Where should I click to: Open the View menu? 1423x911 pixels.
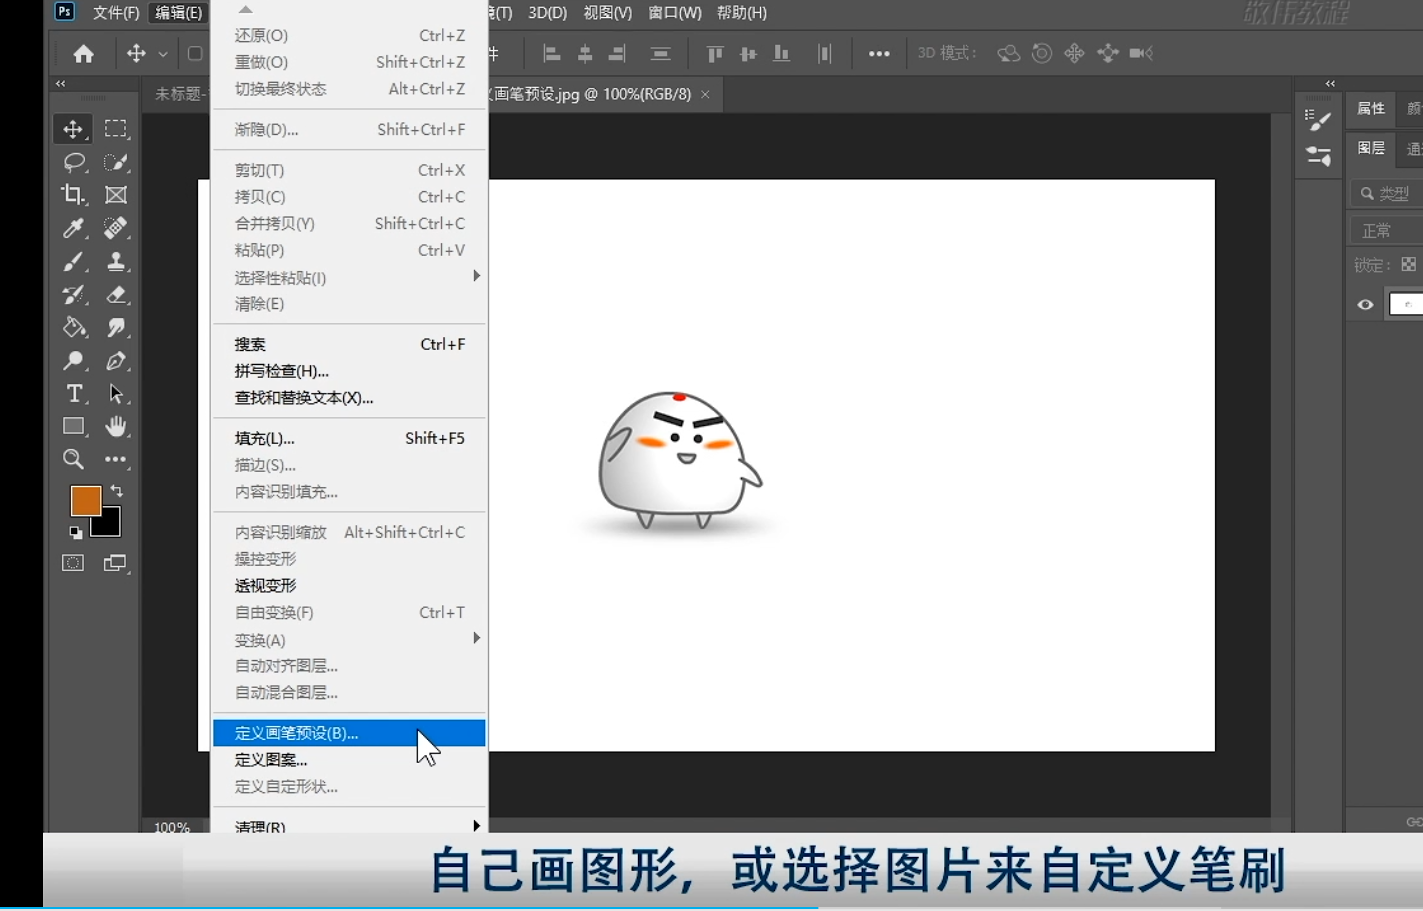pyautogui.click(x=608, y=13)
